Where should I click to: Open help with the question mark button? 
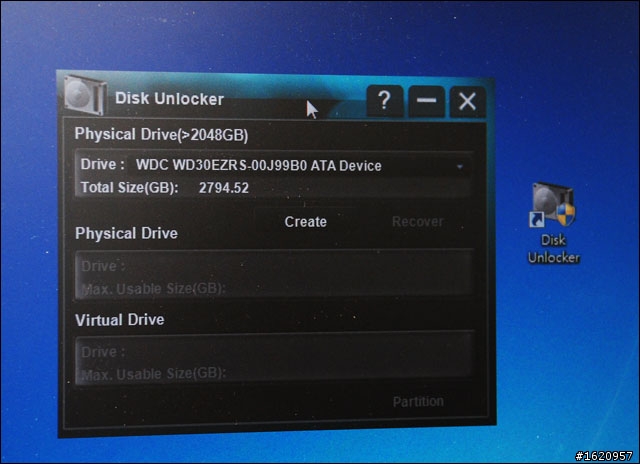384,100
